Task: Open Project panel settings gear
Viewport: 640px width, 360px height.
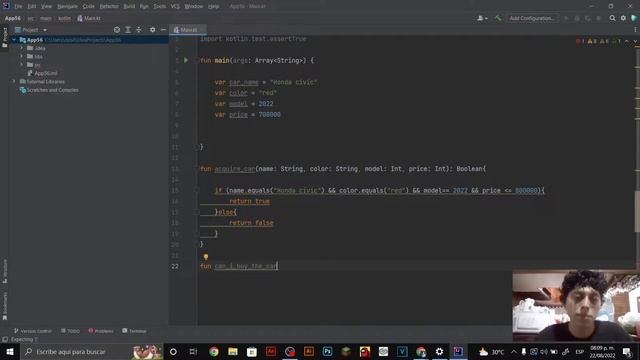Action: coord(152,30)
